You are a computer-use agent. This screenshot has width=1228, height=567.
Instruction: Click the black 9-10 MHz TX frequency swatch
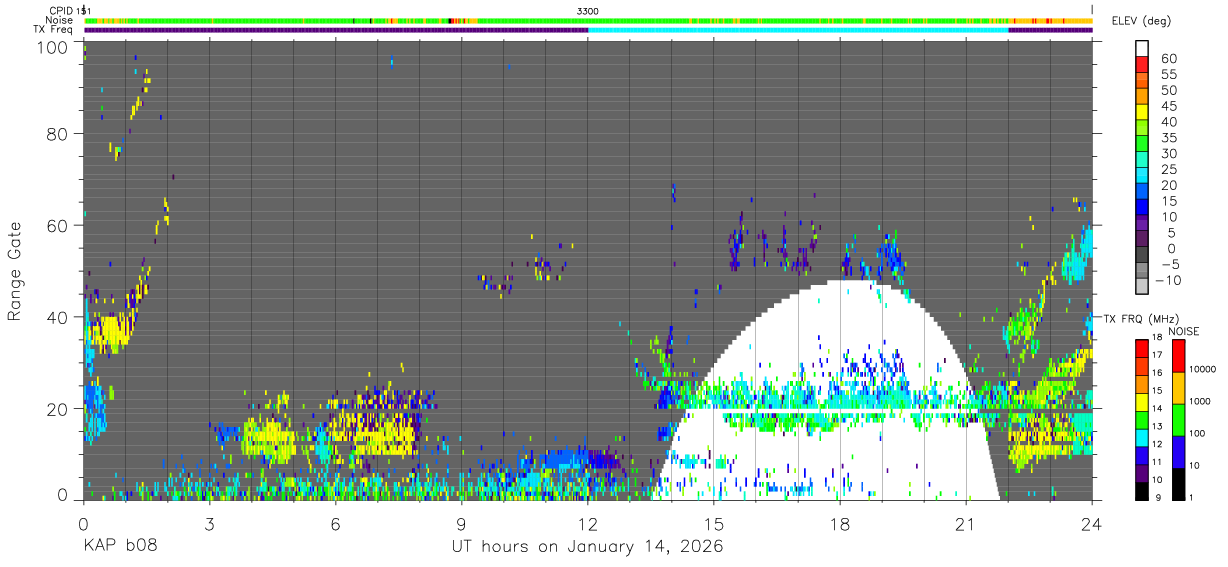[x=1140, y=490]
